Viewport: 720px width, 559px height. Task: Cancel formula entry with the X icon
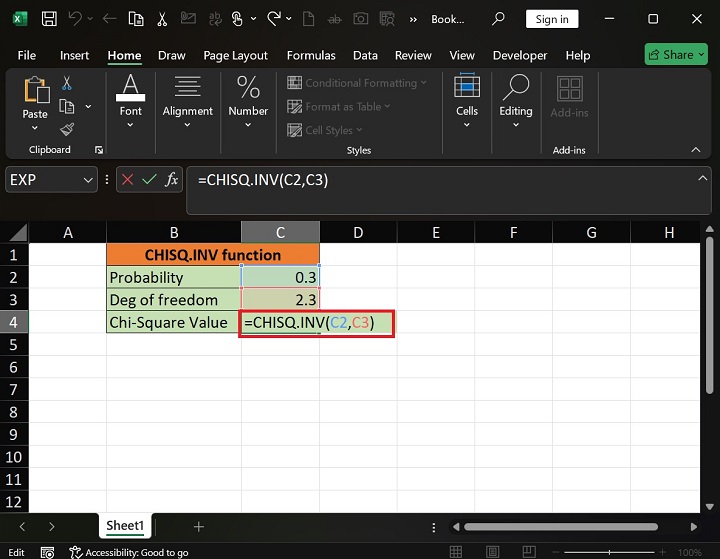(x=127, y=180)
